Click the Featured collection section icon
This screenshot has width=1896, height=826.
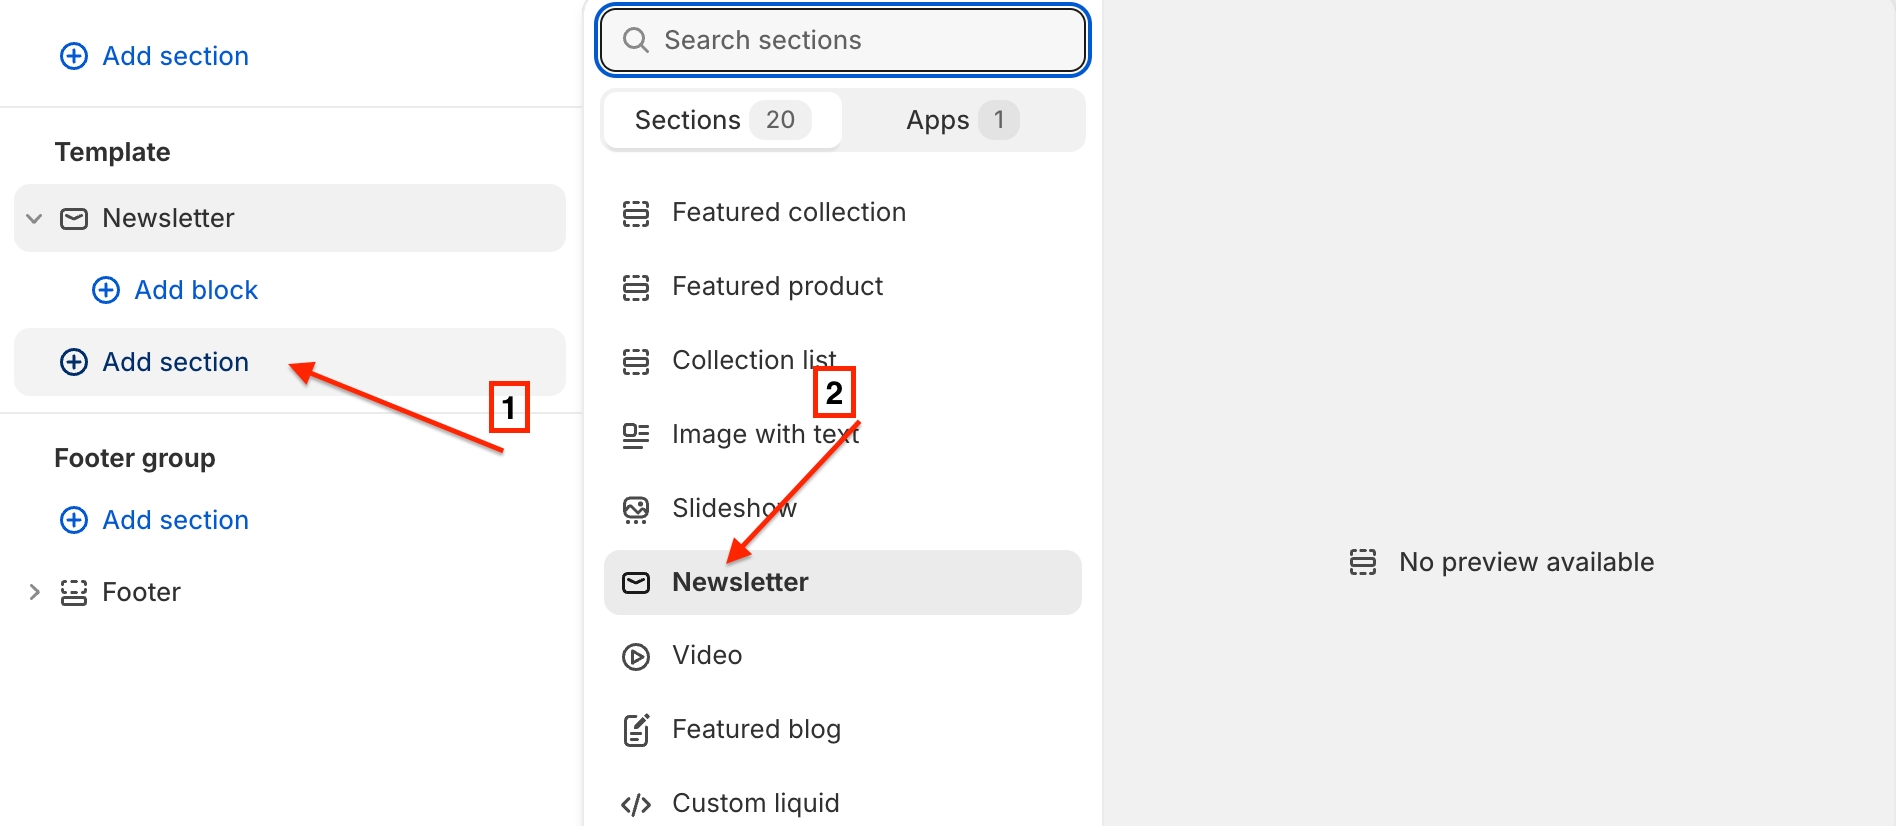pyautogui.click(x=636, y=213)
